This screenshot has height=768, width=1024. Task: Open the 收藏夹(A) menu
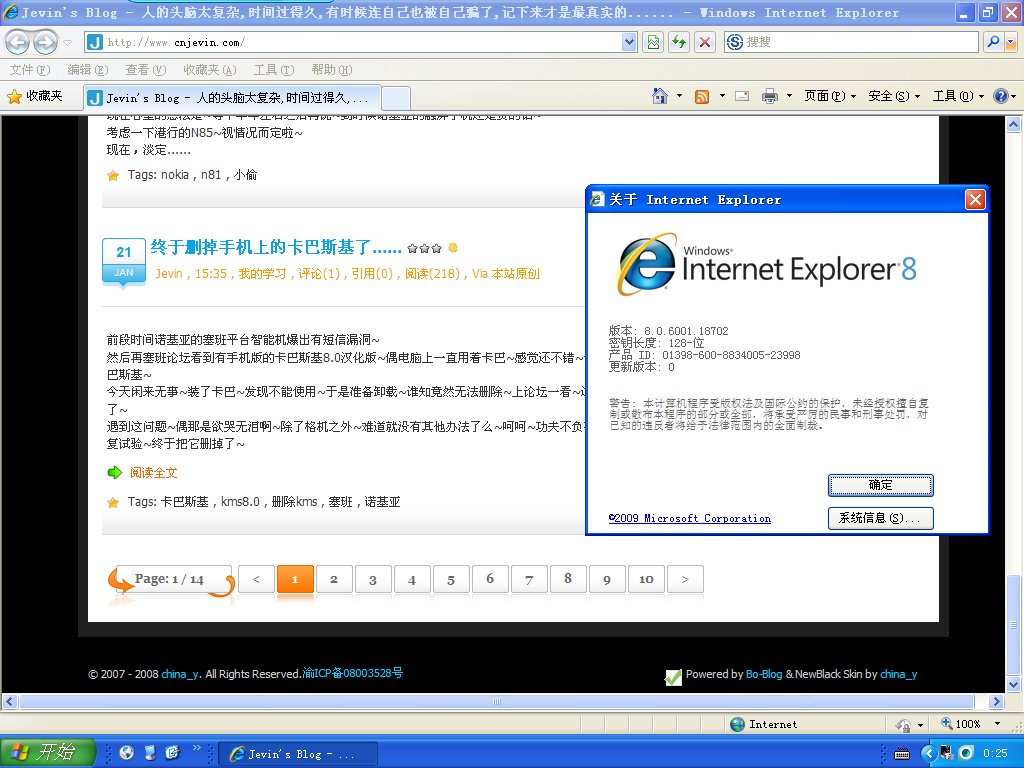click(210, 70)
